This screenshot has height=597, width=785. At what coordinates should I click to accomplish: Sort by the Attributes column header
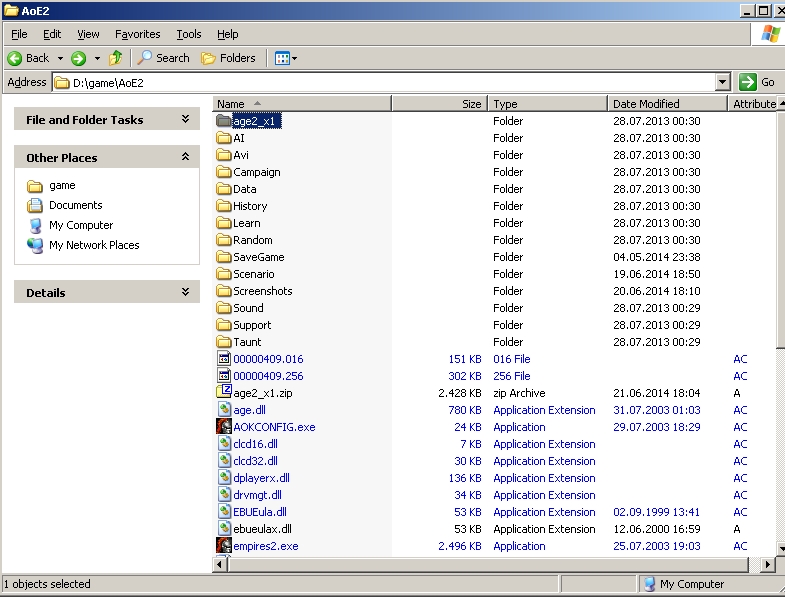[x=752, y=104]
